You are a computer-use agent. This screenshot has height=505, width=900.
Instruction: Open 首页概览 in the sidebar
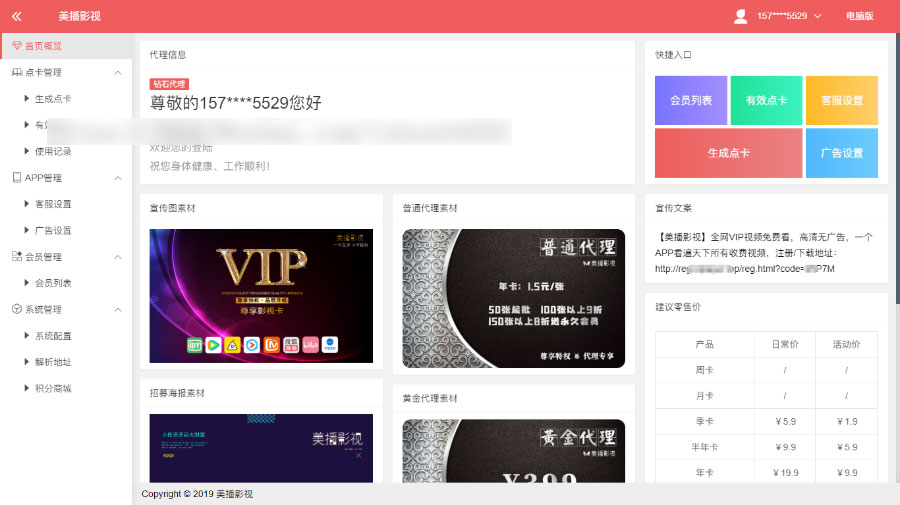pyautogui.click(x=66, y=46)
